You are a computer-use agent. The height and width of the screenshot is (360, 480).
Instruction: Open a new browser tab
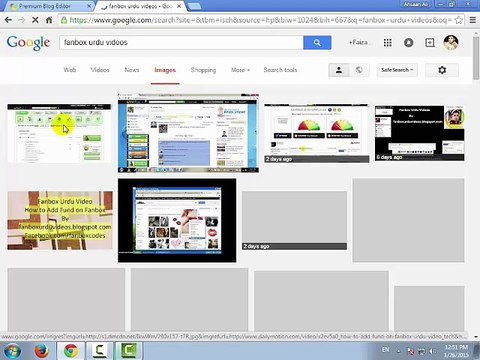(x=194, y=6)
